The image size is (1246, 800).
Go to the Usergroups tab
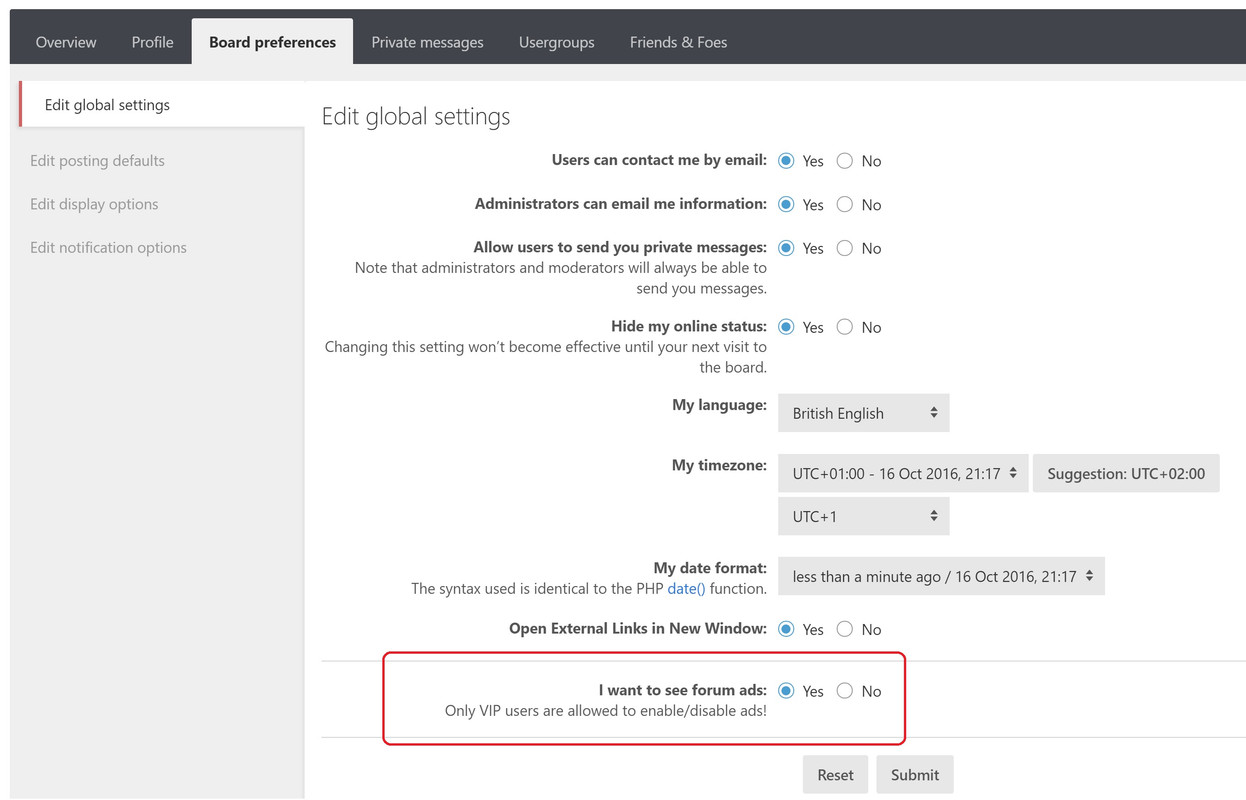click(x=556, y=42)
